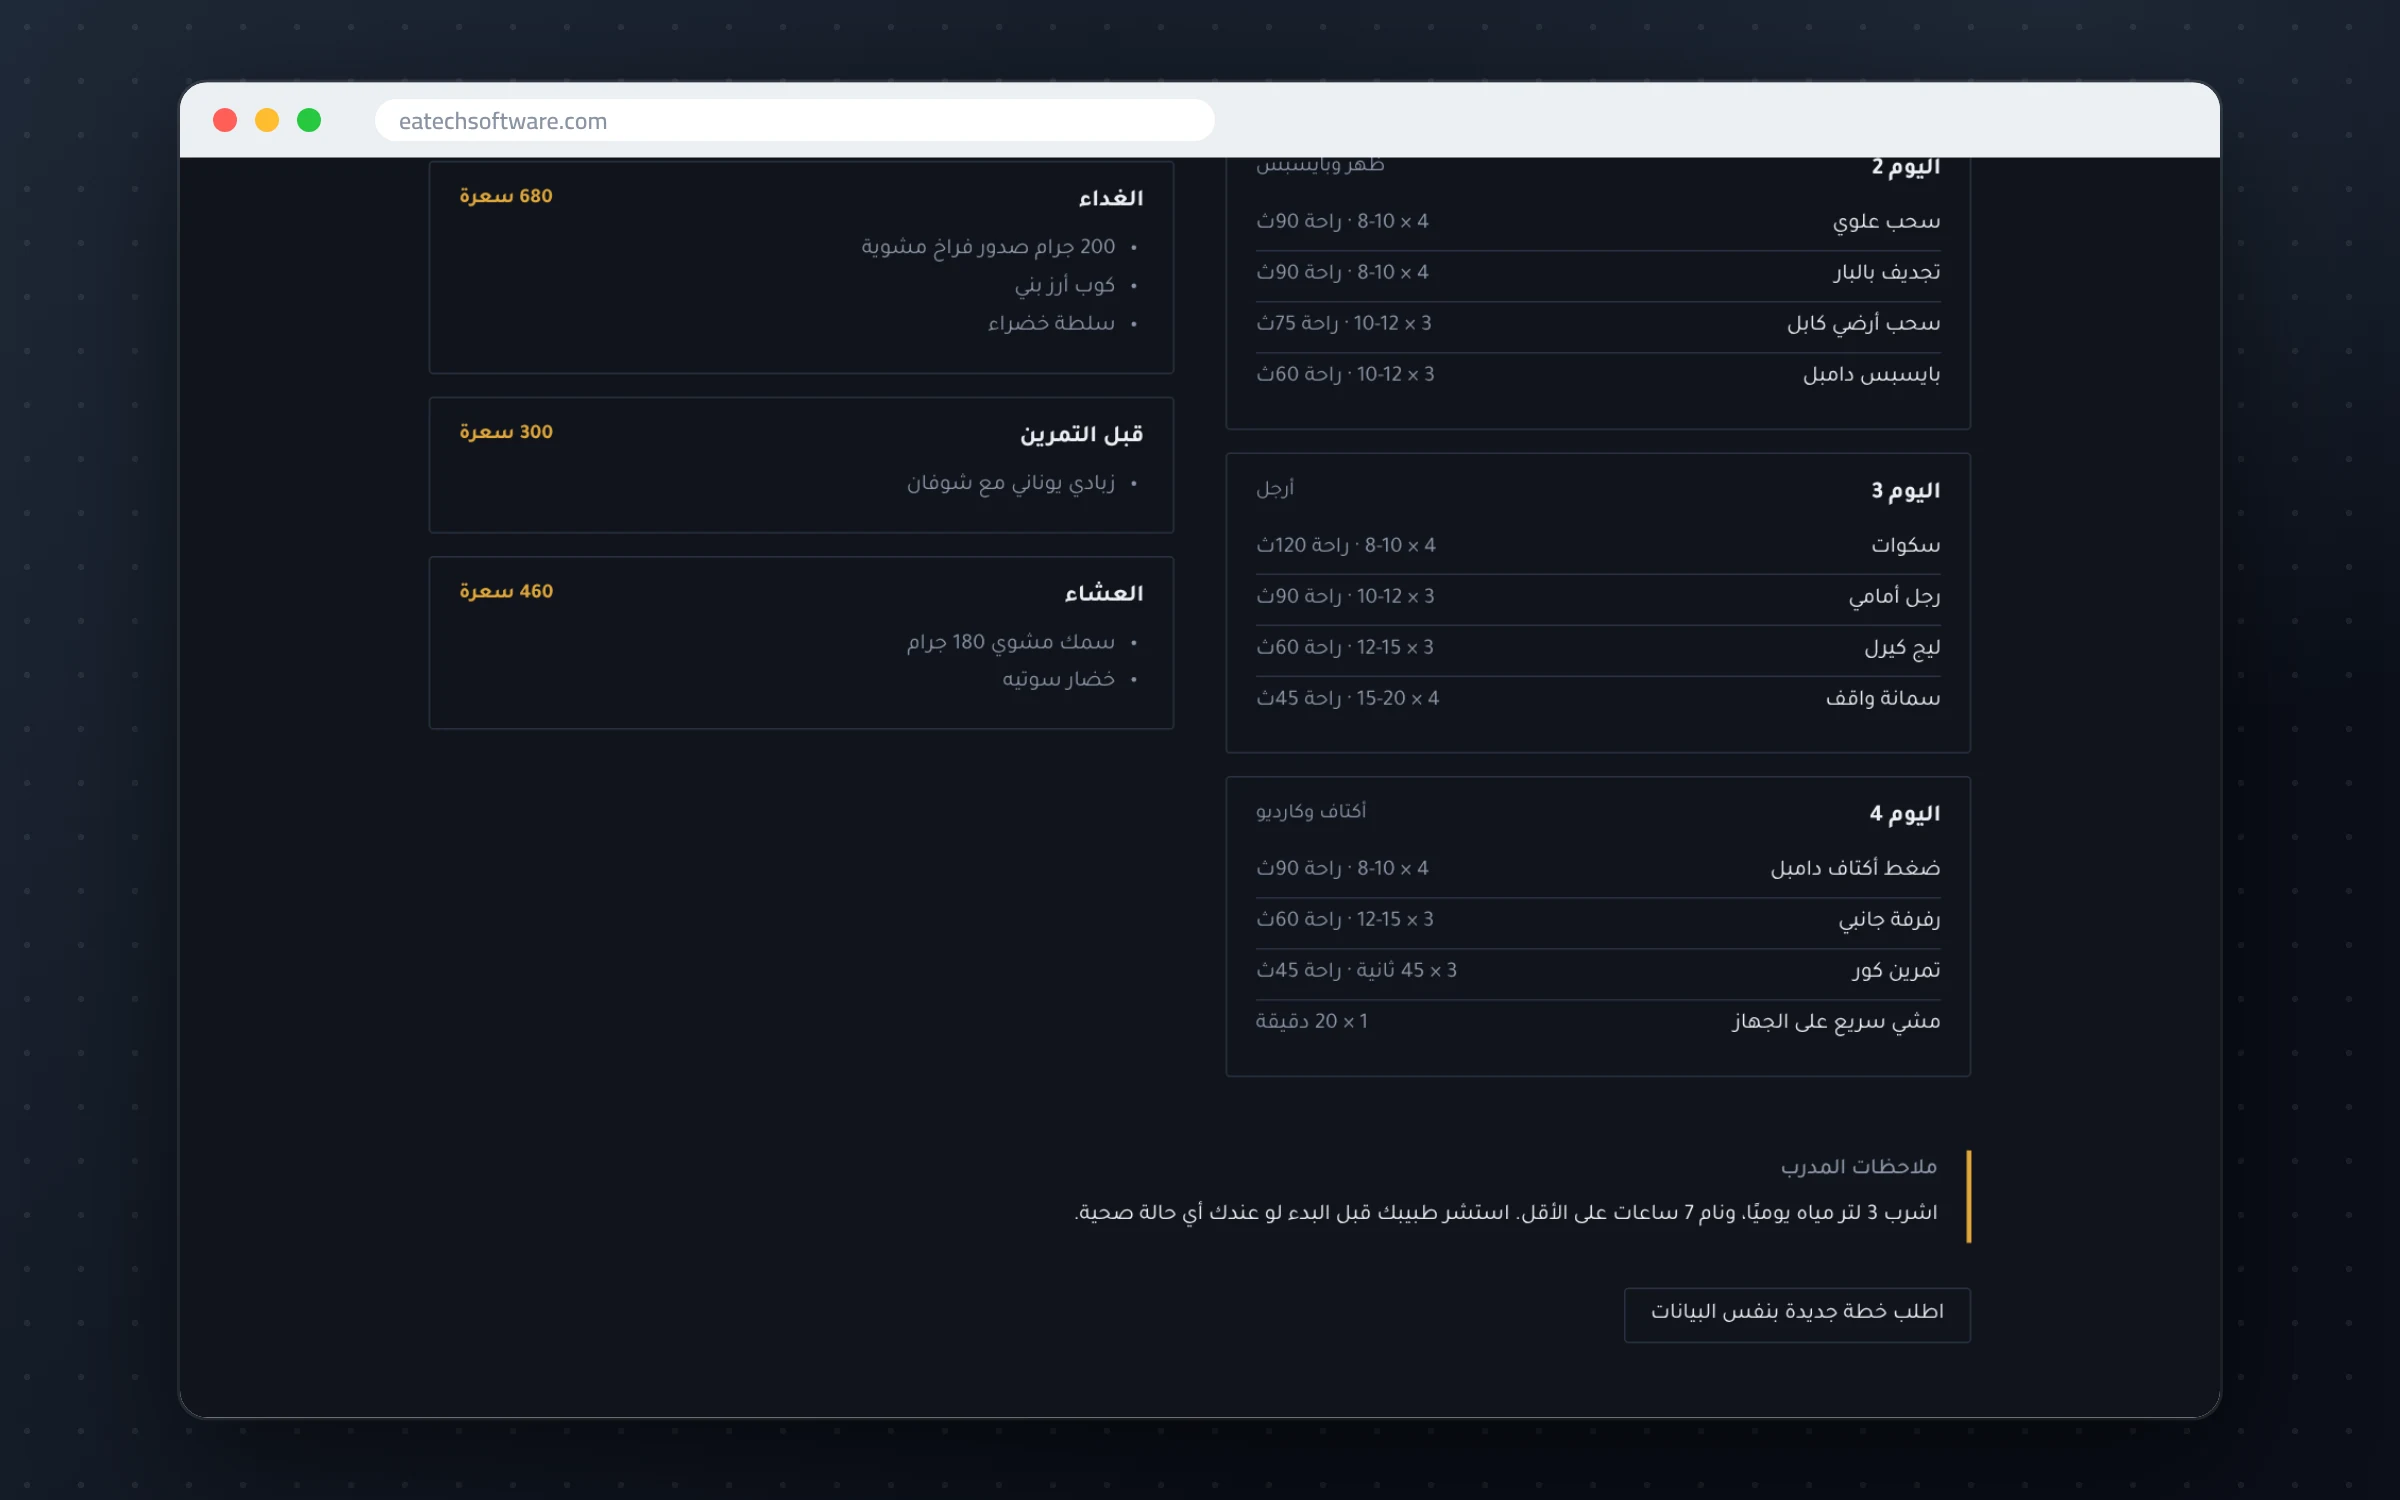Click the 'سحب علوي' exercise row
Image resolution: width=2400 pixels, height=1500 pixels.
click(x=1598, y=222)
